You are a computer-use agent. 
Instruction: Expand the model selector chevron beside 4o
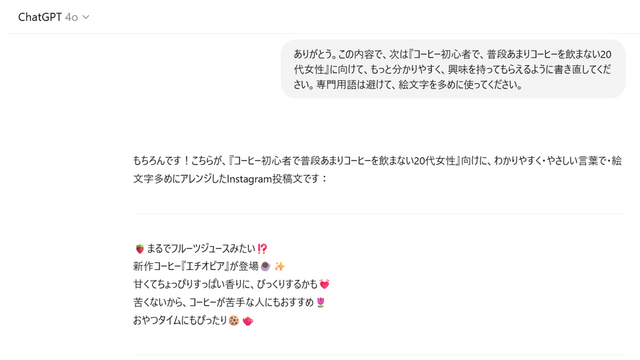[x=86, y=17]
